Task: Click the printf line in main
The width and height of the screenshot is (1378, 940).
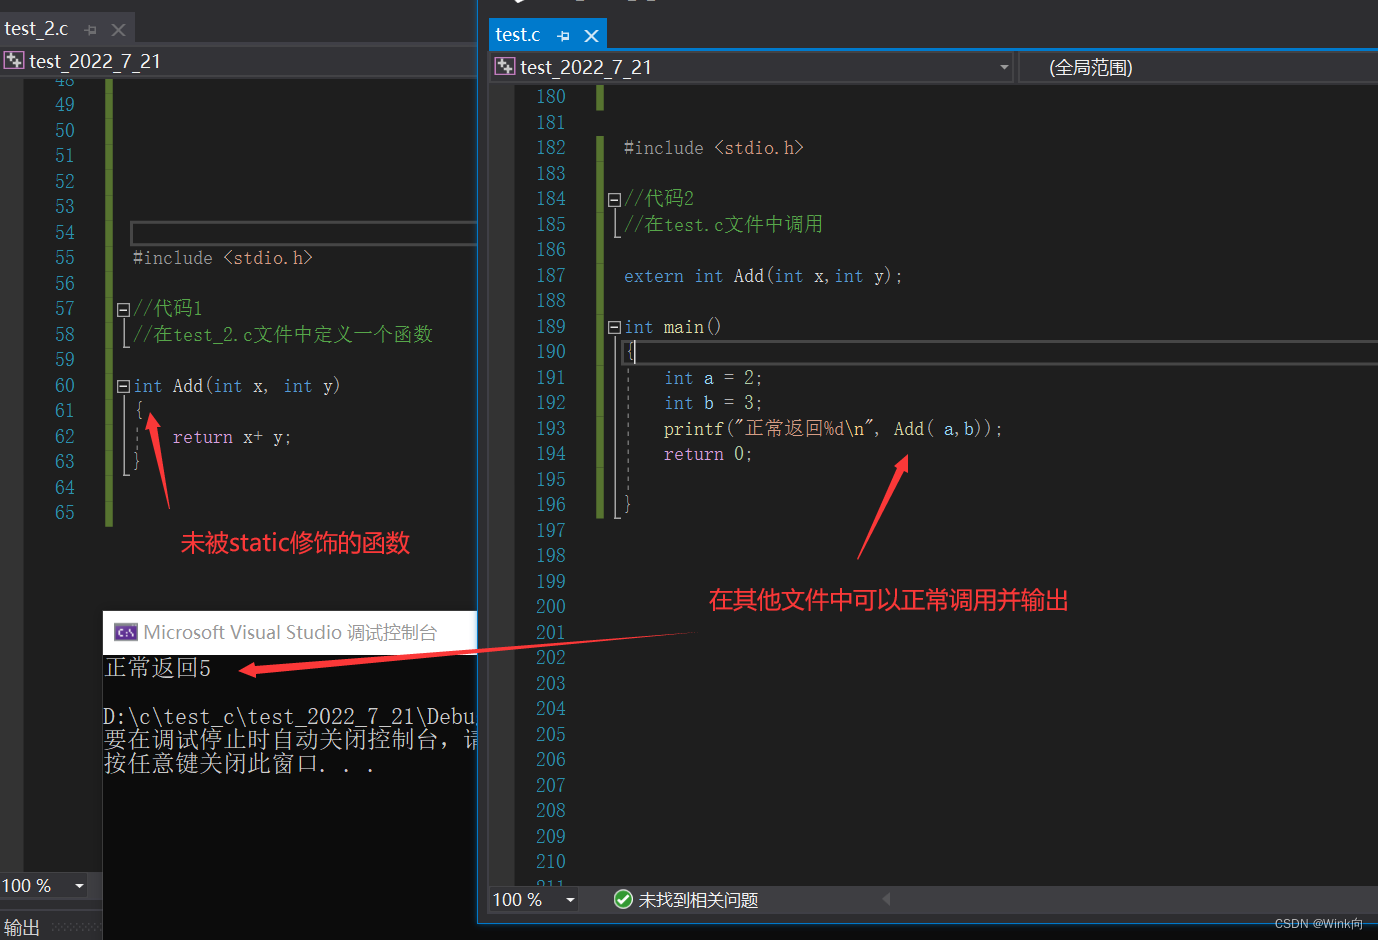Action: click(x=832, y=429)
